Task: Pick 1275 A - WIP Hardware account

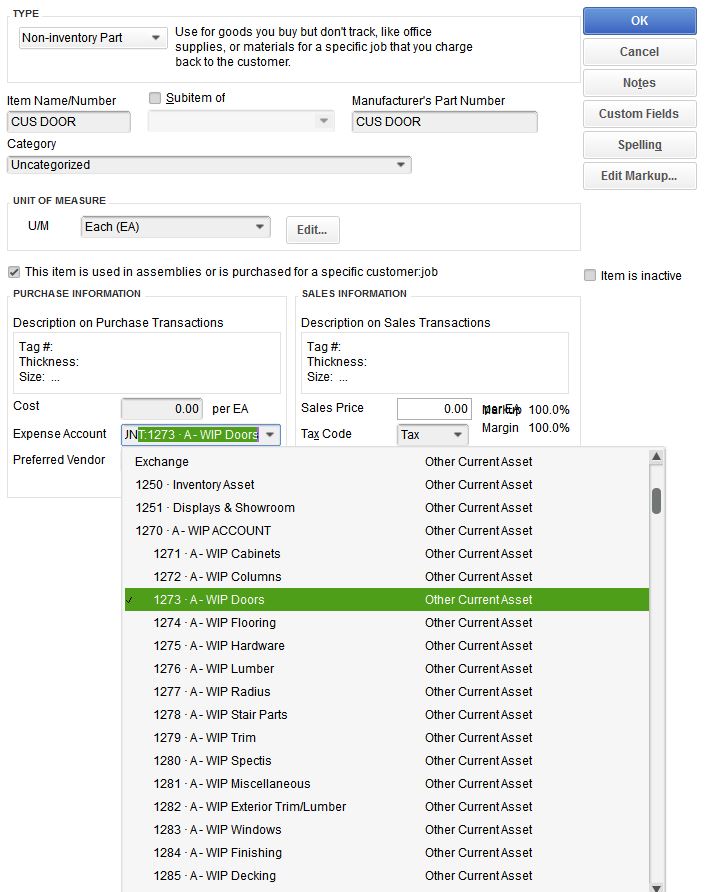Action: tap(219, 646)
